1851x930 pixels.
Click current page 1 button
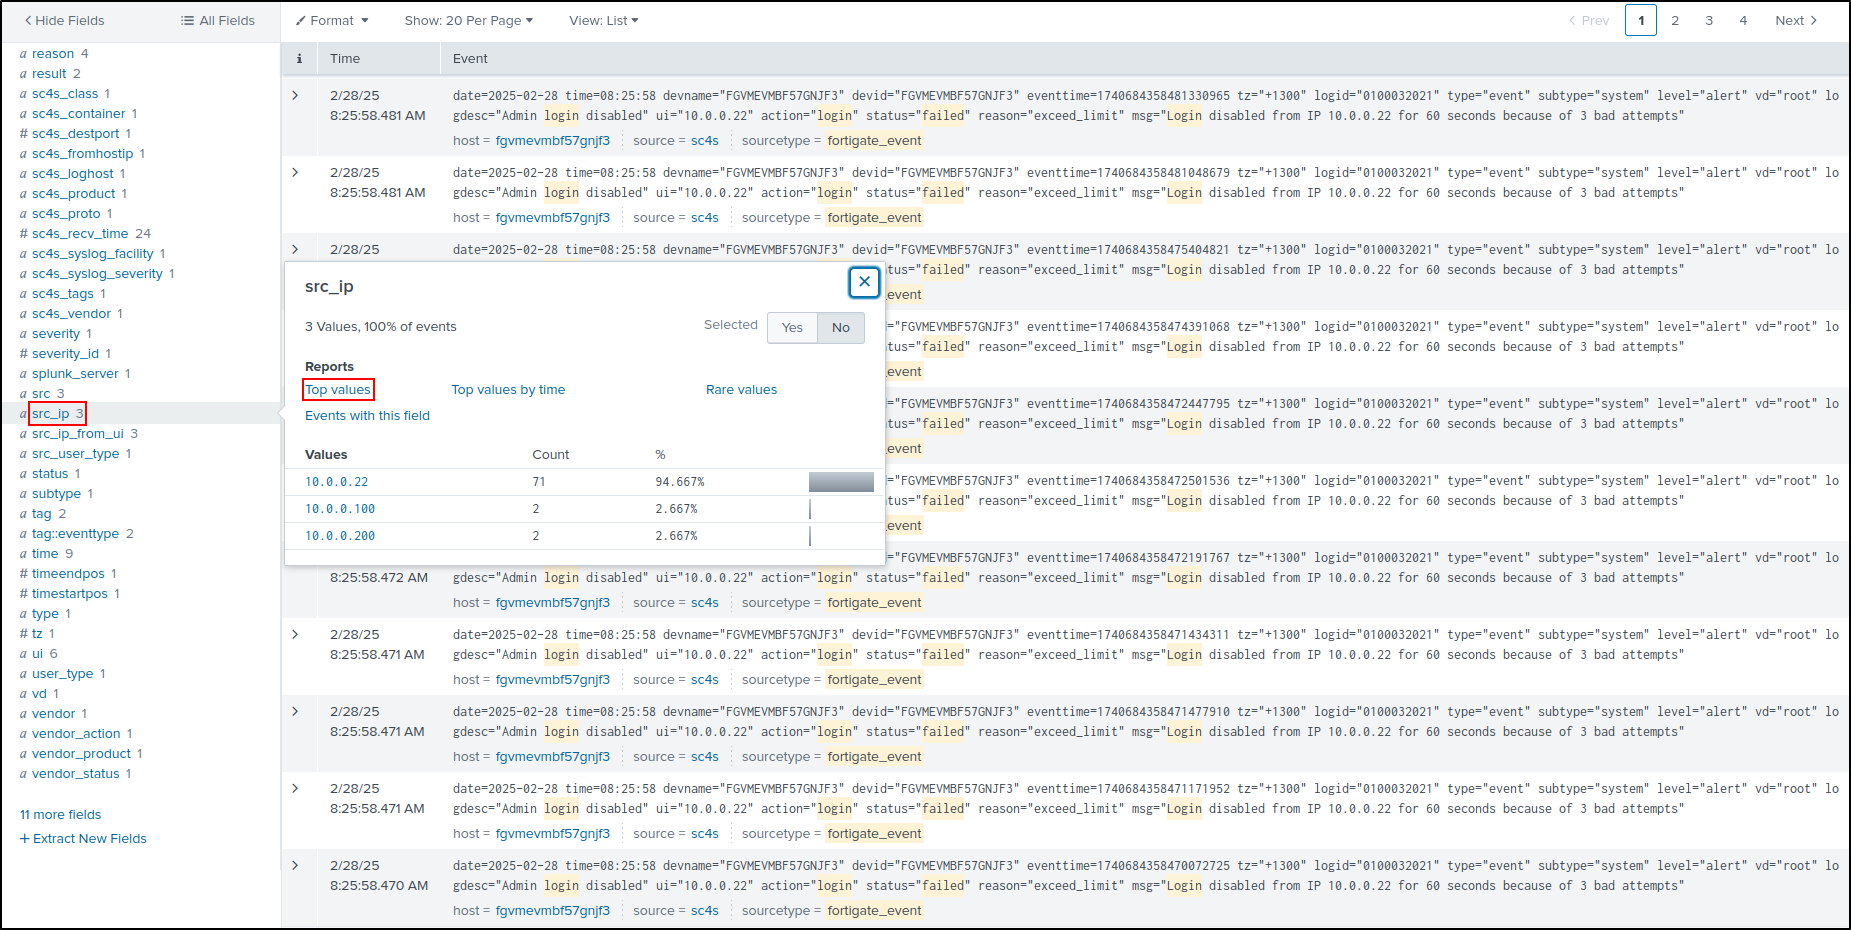[x=1641, y=20]
